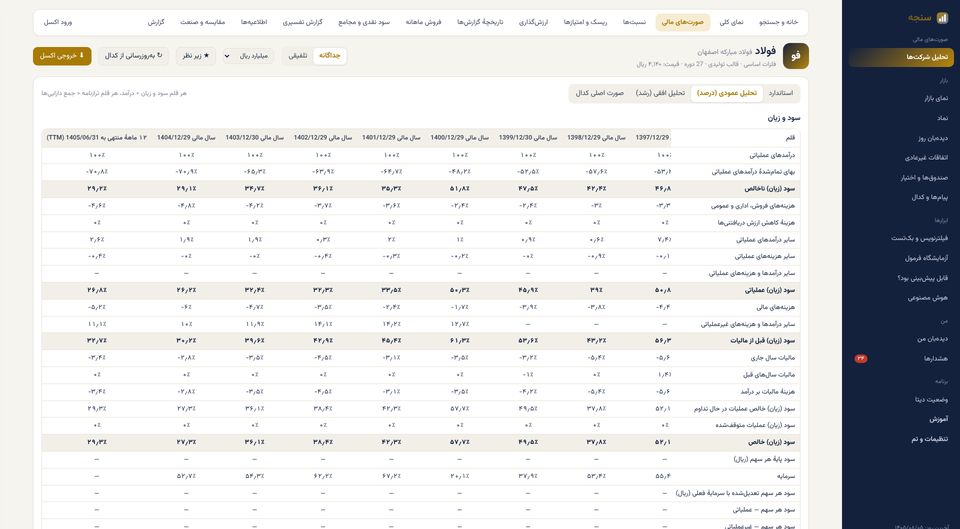This screenshot has height=529, width=960.
Task: Open the سود نقدی و مجامع tab
Action: pyautogui.click(x=364, y=22)
